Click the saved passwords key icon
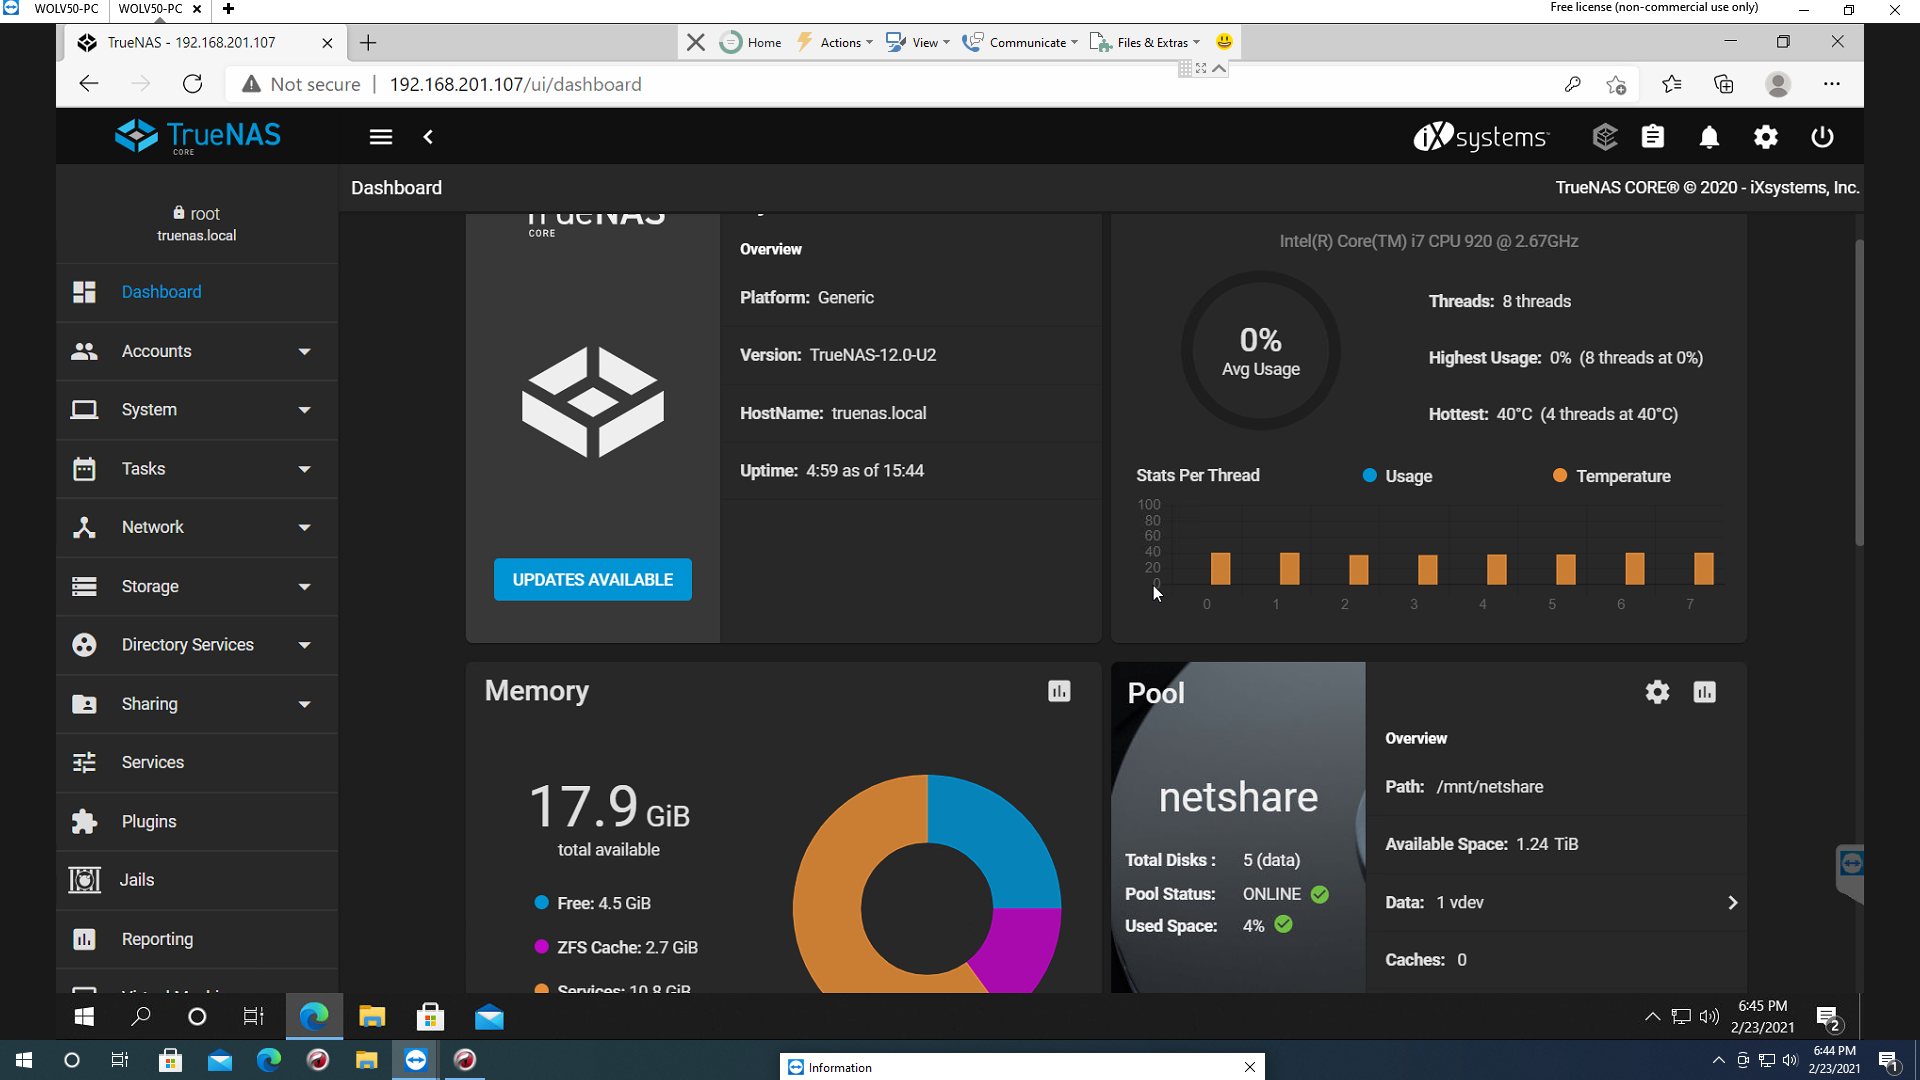Image resolution: width=1920 pixels, height=1080 pixels. pos(1572,84)
